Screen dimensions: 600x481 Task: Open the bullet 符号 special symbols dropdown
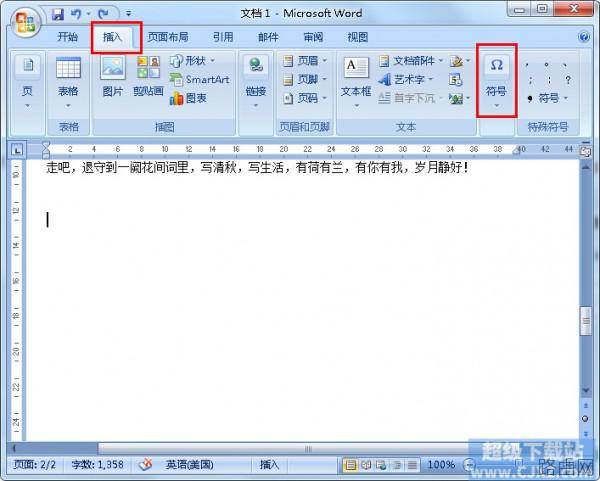548,99
